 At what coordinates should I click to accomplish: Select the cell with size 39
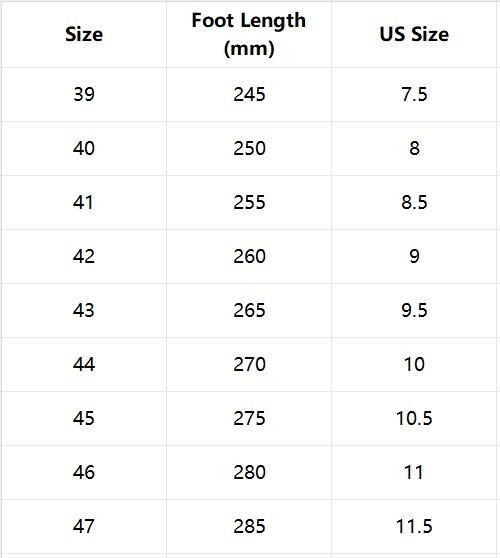tap(84, 94)
